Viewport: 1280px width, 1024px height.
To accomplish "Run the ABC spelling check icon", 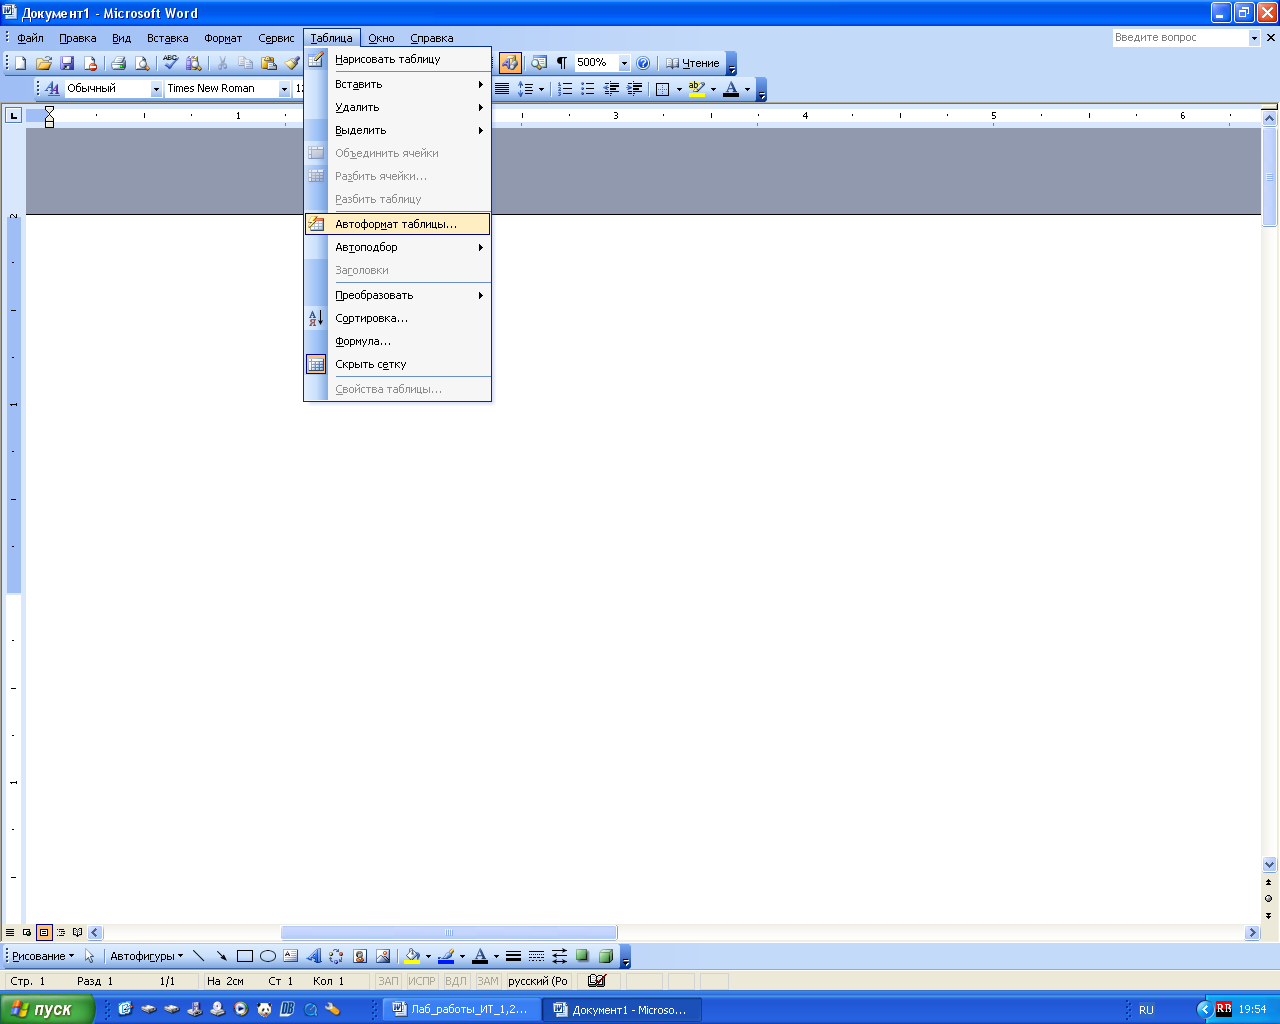I will pos(171,63).
